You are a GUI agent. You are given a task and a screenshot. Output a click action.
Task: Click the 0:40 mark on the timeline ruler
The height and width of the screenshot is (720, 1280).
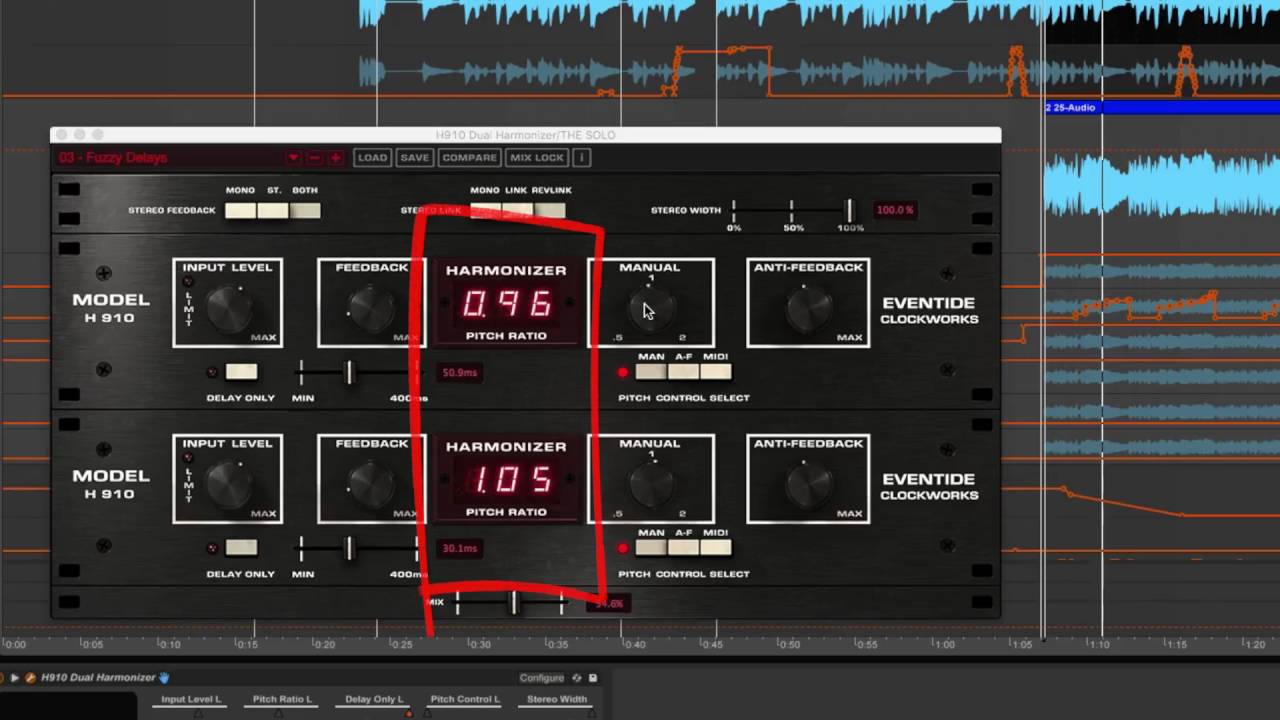[x=634, y=645]
